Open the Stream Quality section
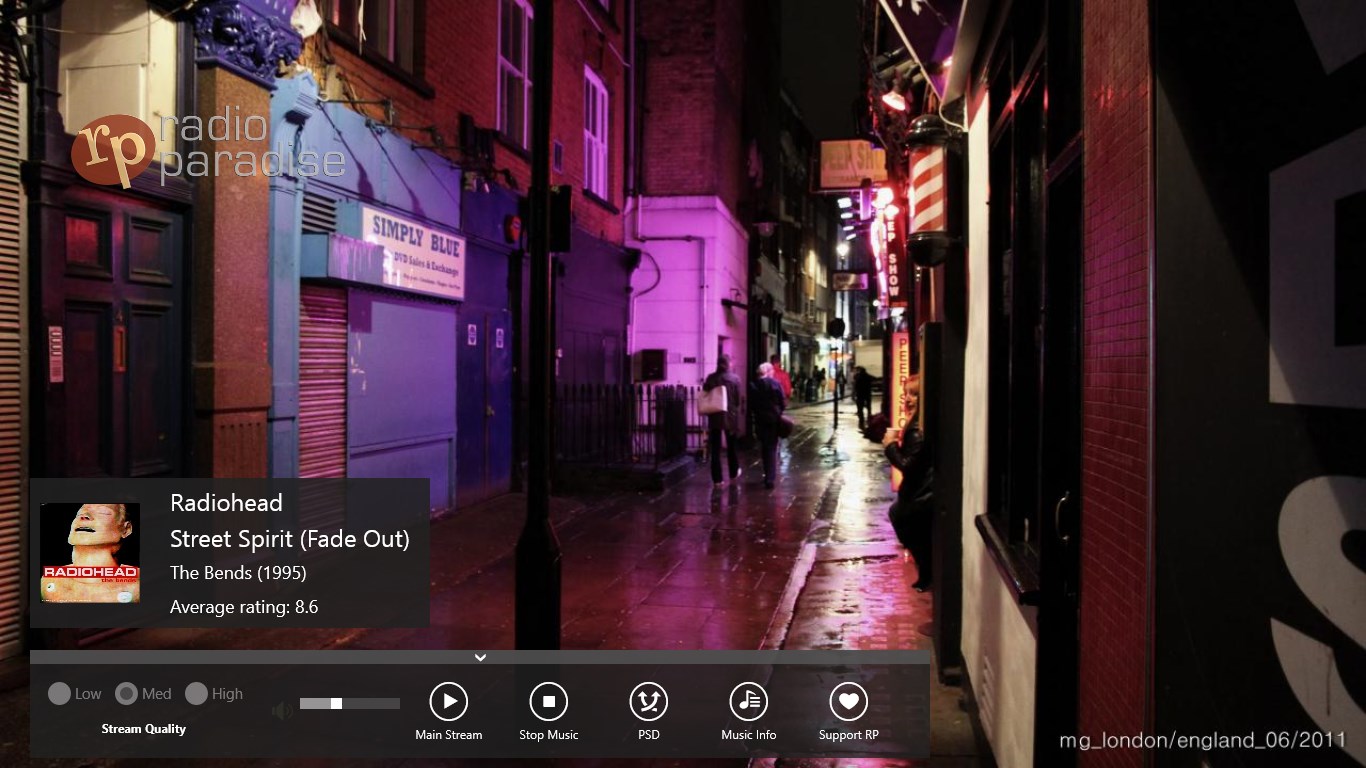 (x=144, y=729)
